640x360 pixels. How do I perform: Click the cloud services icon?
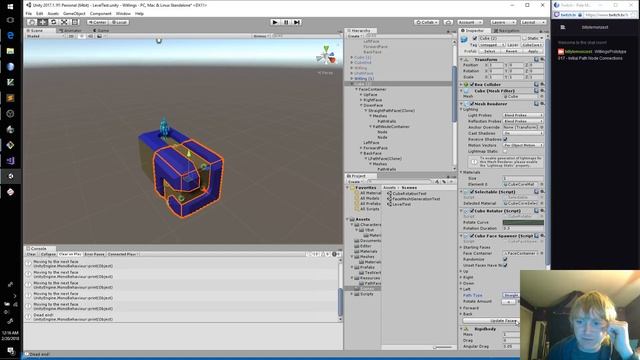(448, 22)
